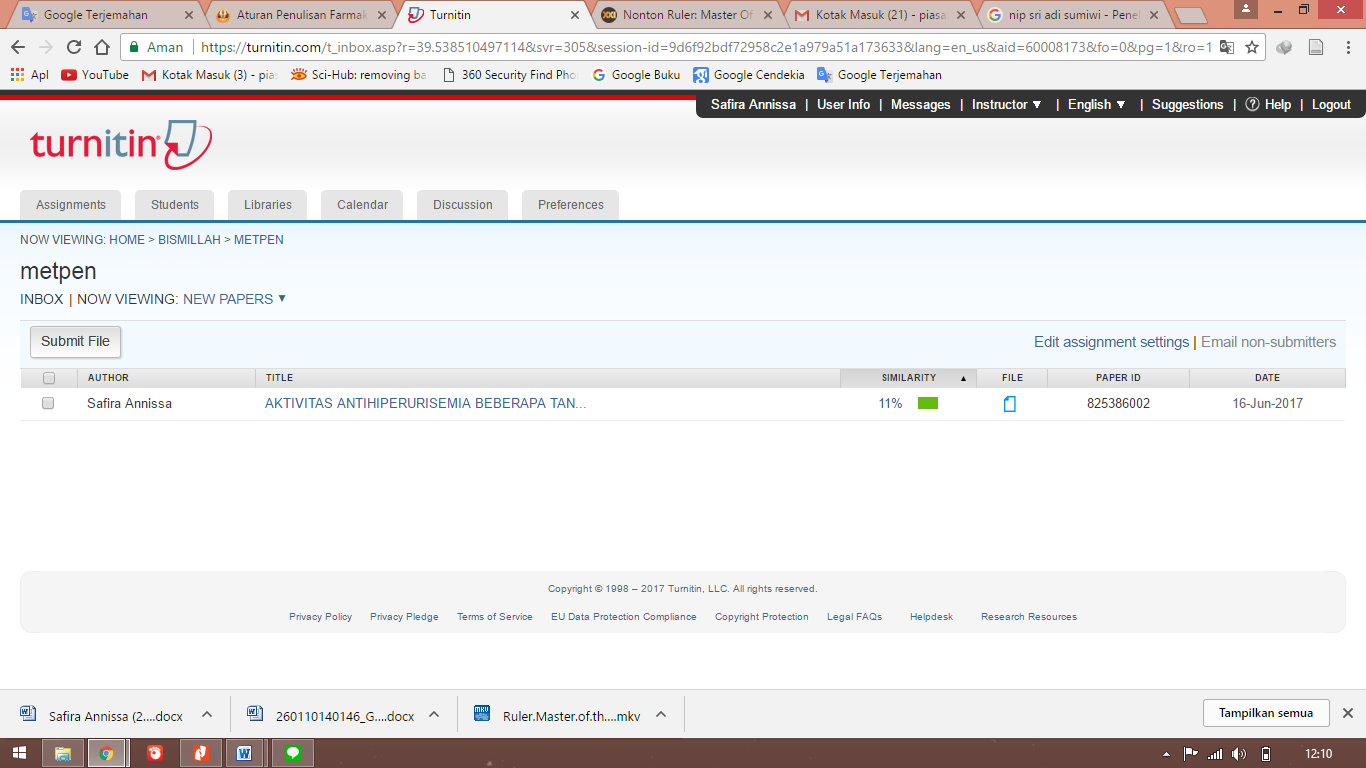
Task: Open the Sci-Hub bookmark
Action: click(x=358, y=75)
